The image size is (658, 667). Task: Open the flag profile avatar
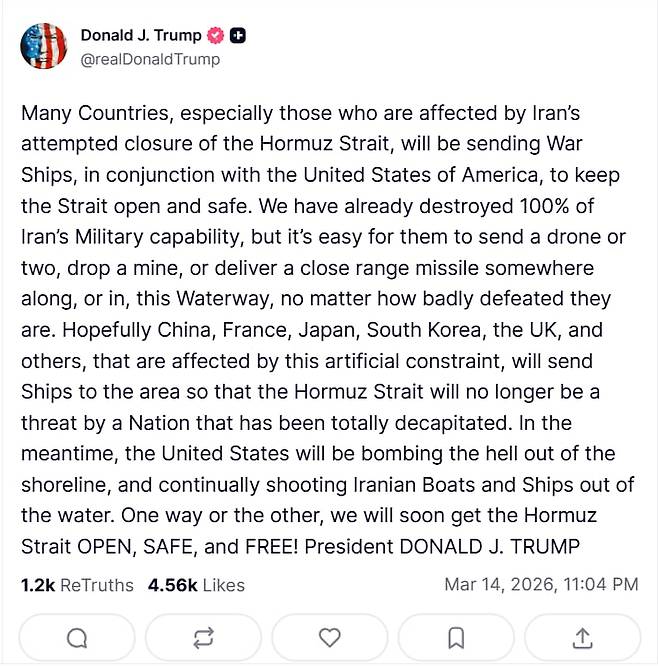point(44,46)
